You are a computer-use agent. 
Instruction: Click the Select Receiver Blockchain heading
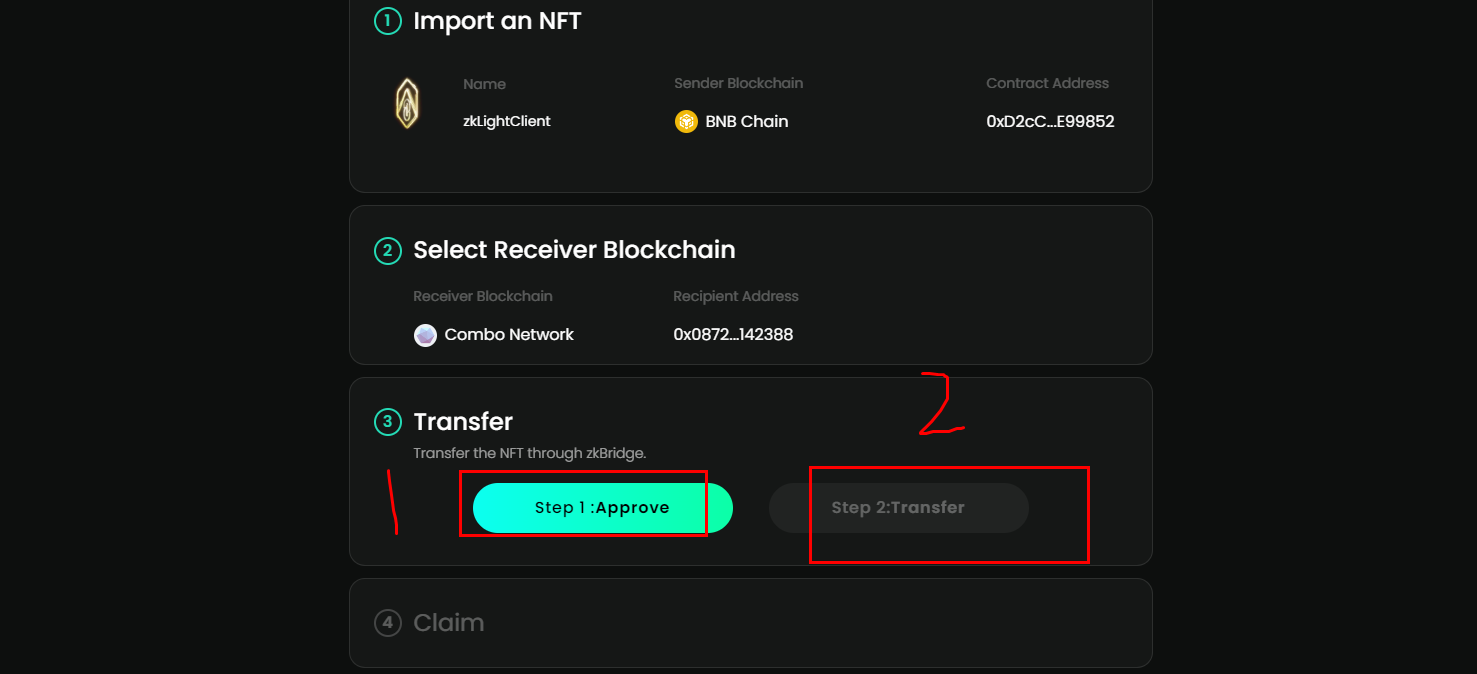click(574, 250)
